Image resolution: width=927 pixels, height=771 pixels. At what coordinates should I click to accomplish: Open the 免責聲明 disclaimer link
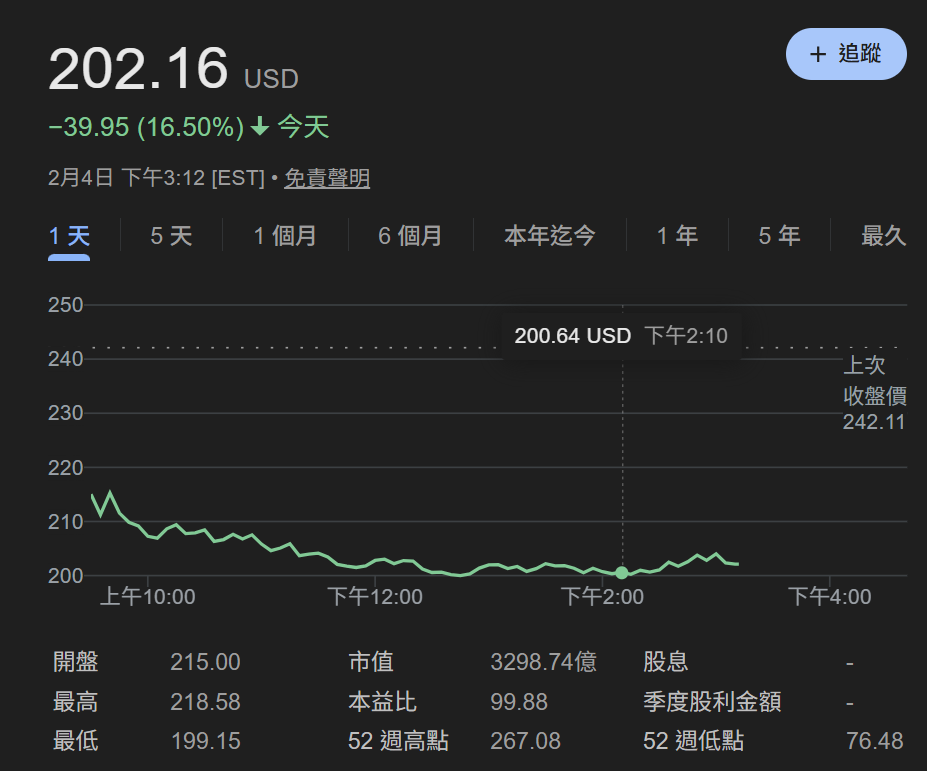click(327, 179)
